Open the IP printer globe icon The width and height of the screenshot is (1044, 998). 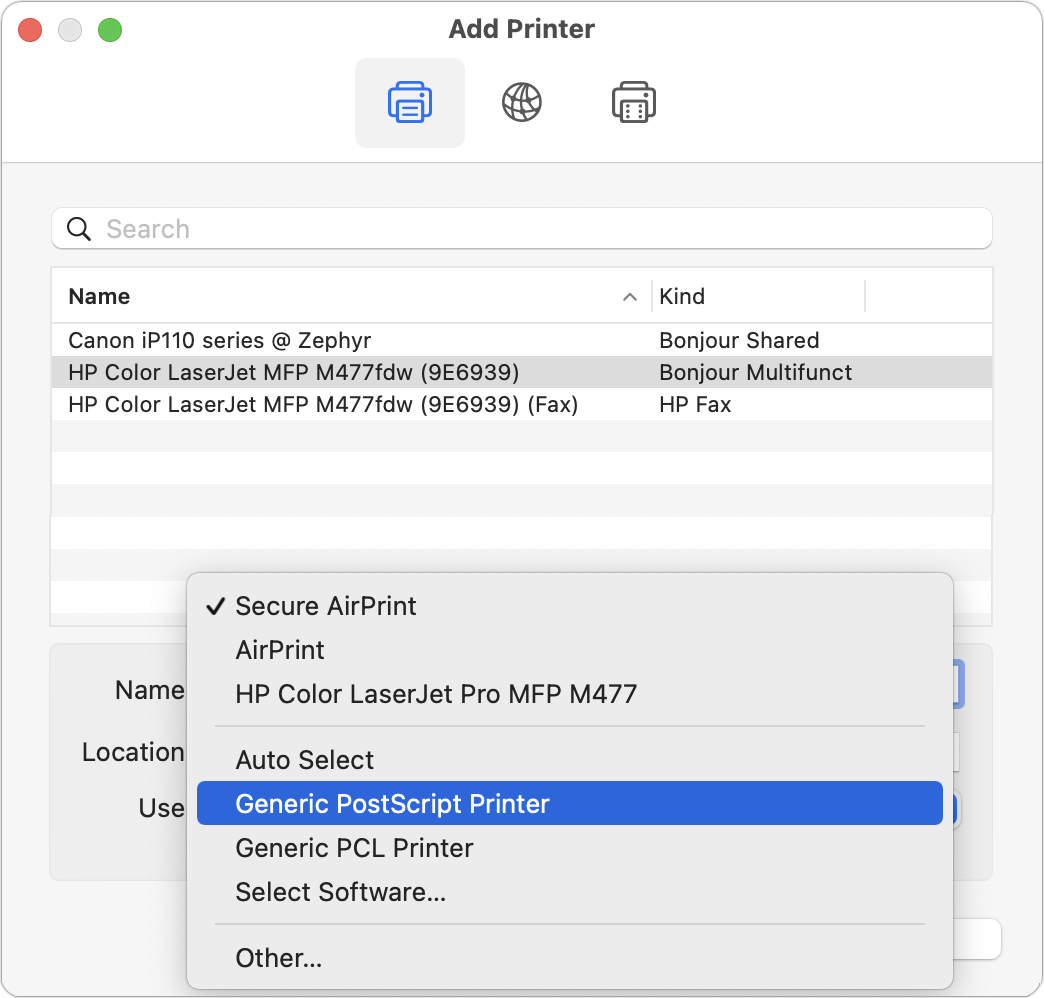[x=521, y=103]
